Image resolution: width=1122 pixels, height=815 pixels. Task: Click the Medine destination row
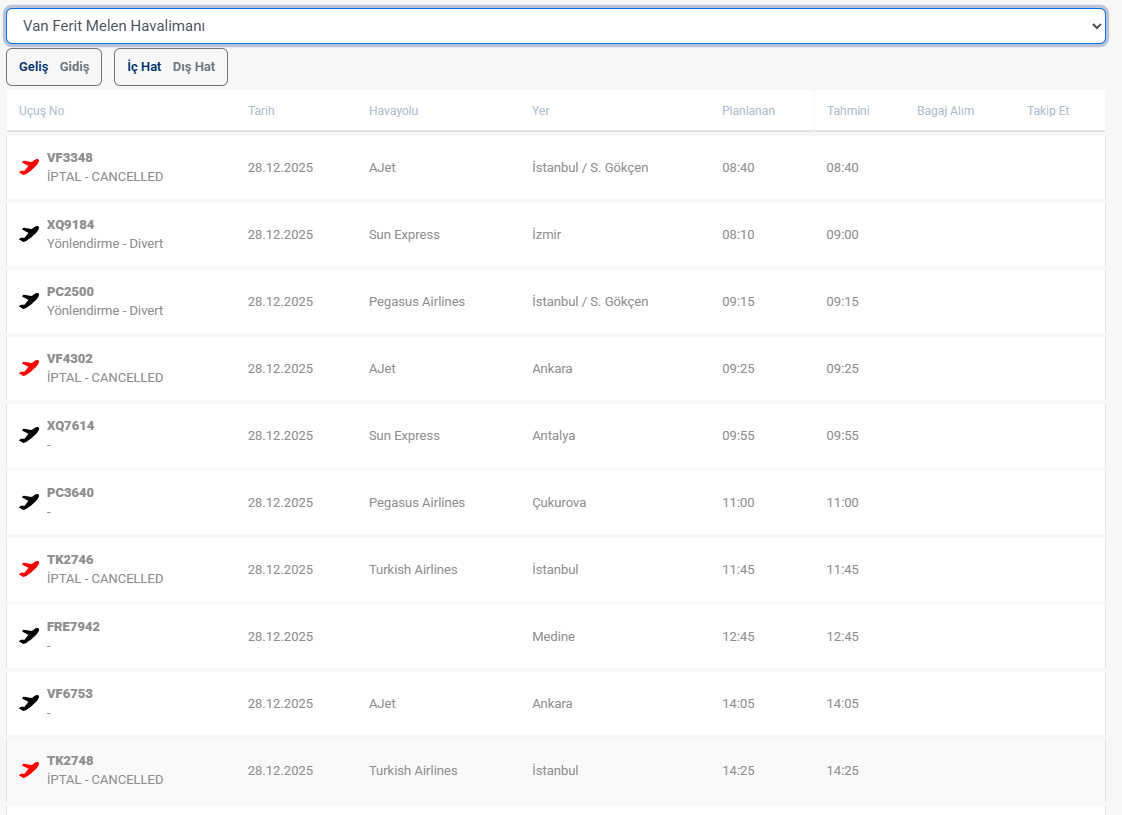553,637
